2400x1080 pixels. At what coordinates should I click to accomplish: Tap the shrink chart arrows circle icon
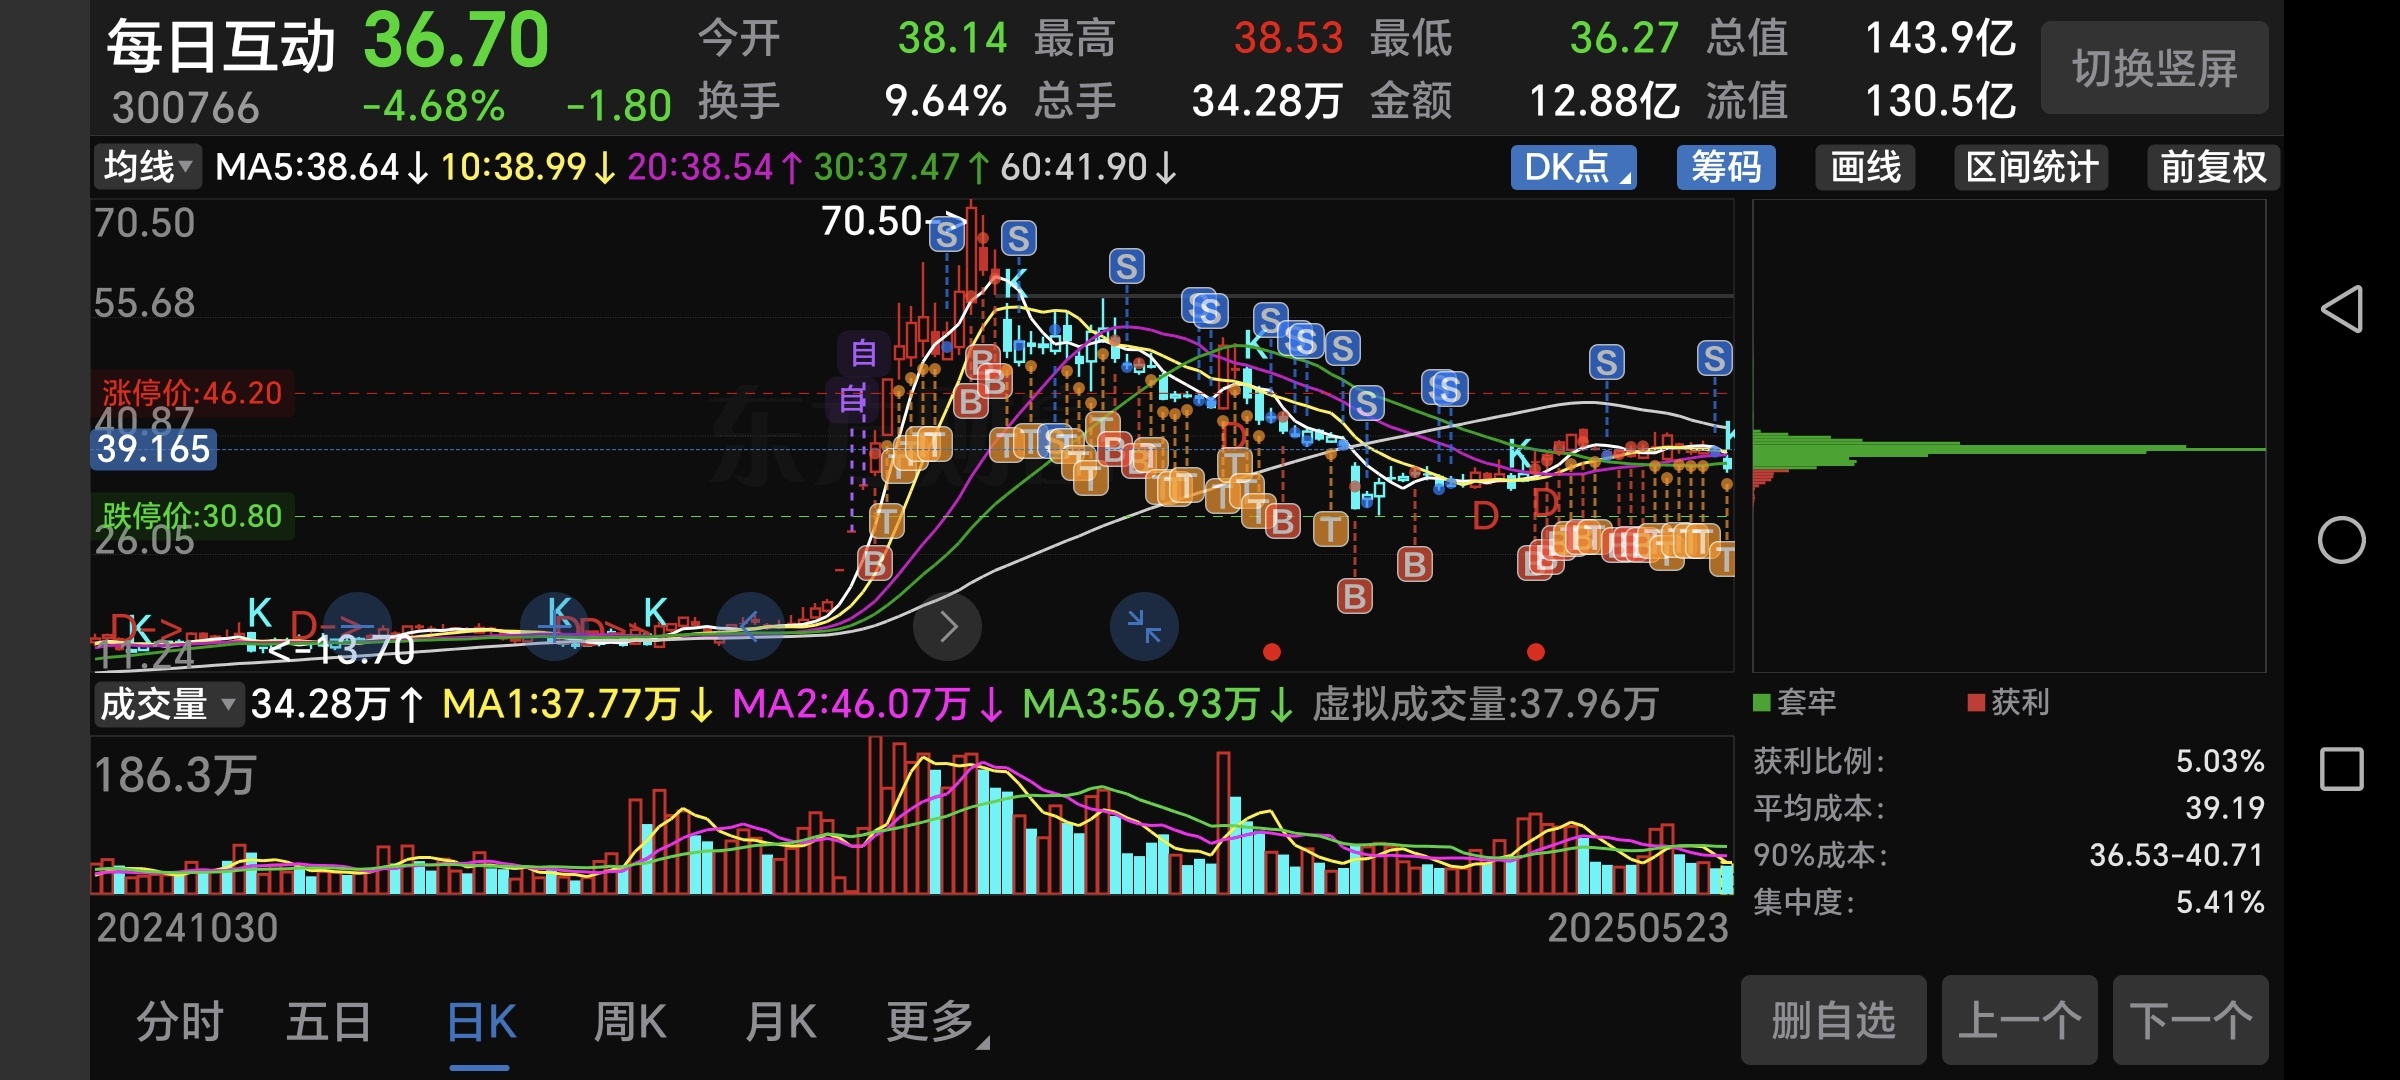[x=1144, y=627]
